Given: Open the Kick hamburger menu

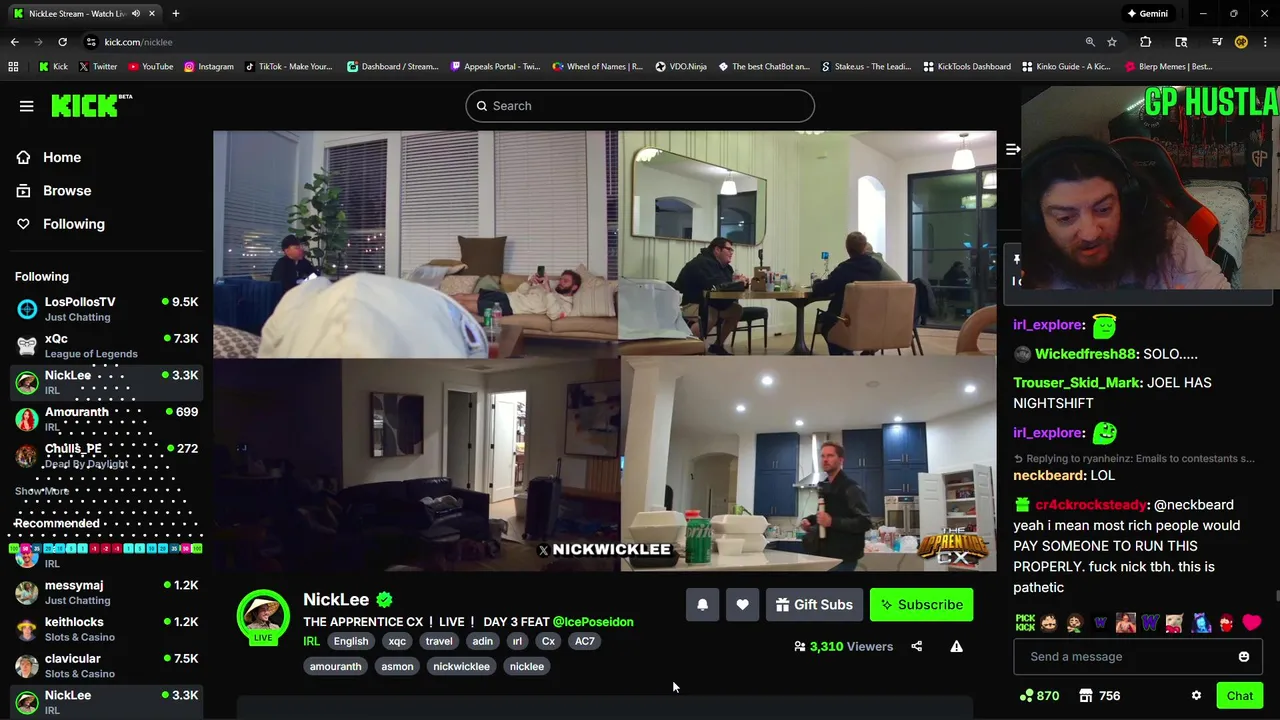Looking at the screenshot, I should tap(27, 106).
